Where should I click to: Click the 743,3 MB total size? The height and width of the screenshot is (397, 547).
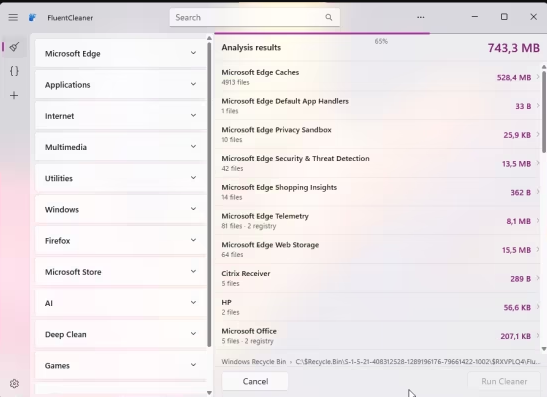pos(514,48)
